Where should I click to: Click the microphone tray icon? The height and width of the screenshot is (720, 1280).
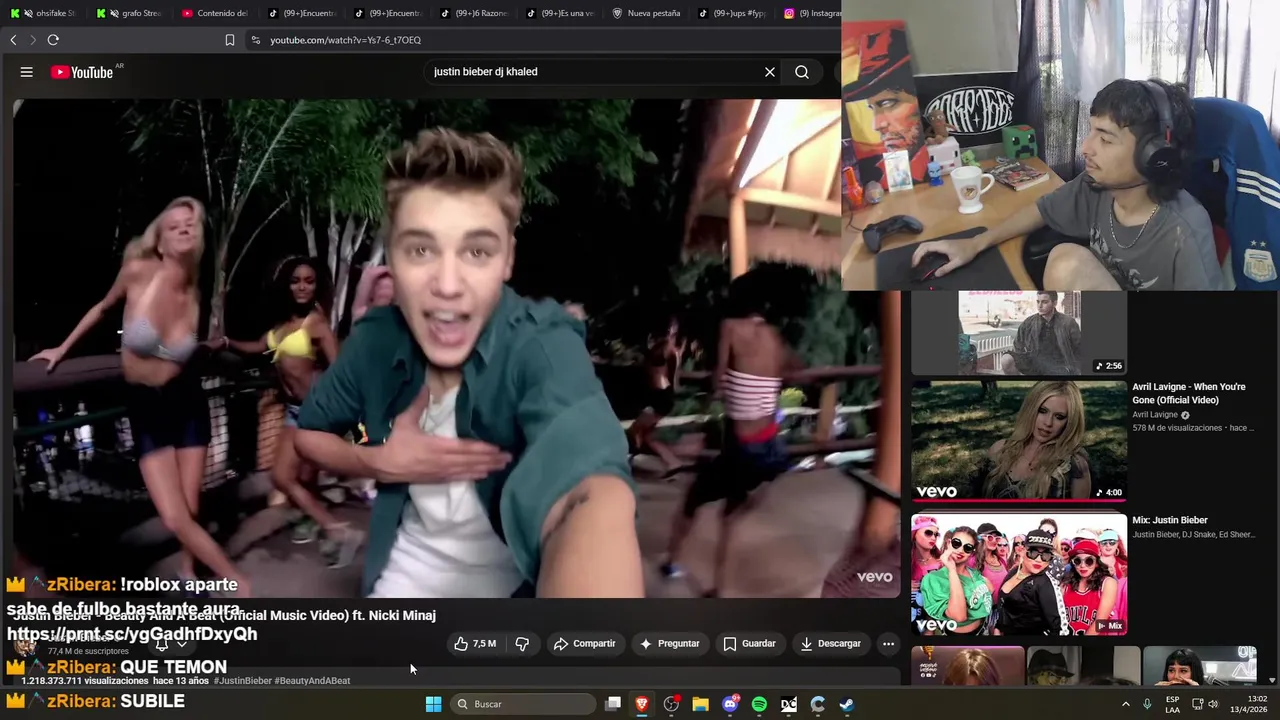click(1147, 704)
